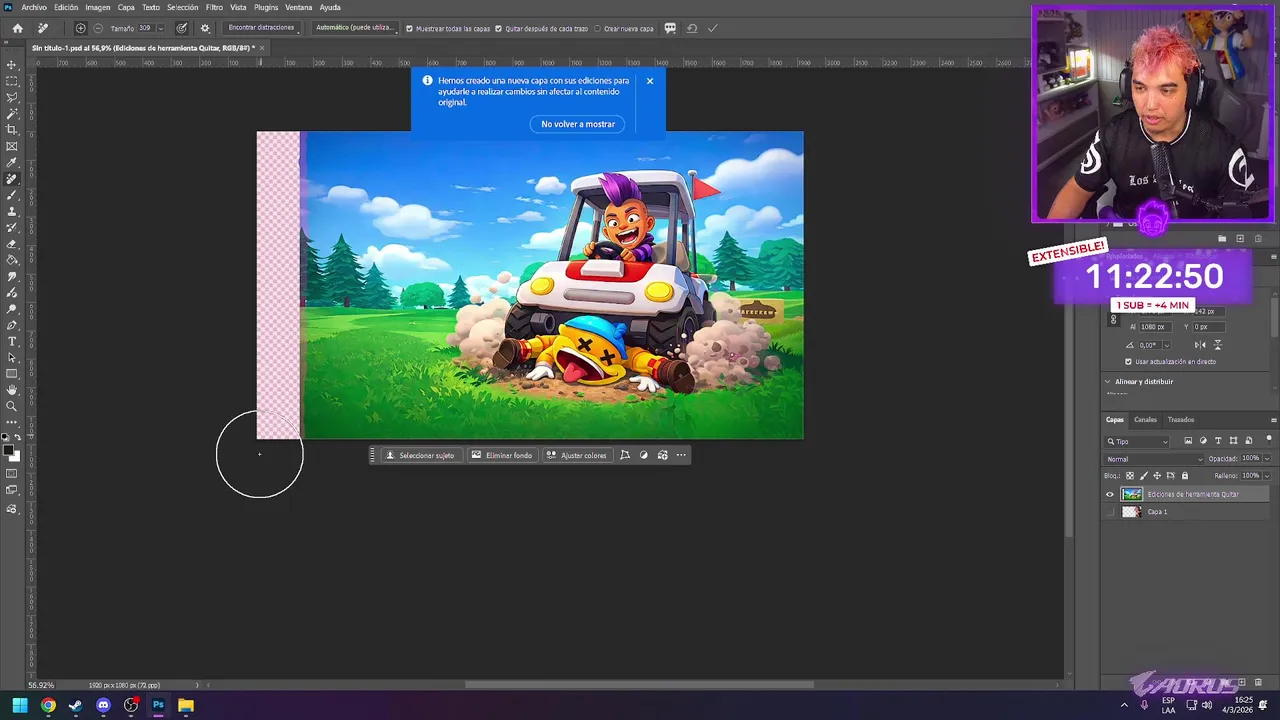Open contextual bar more options menu
1280x720 pixels.
tap(681, 455)
